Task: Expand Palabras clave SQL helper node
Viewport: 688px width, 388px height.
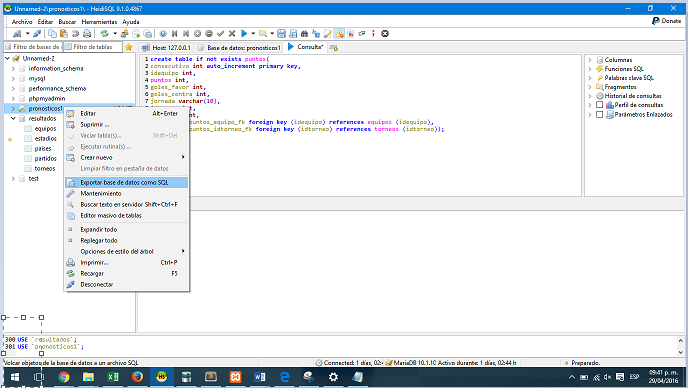Action: (590, 78)
